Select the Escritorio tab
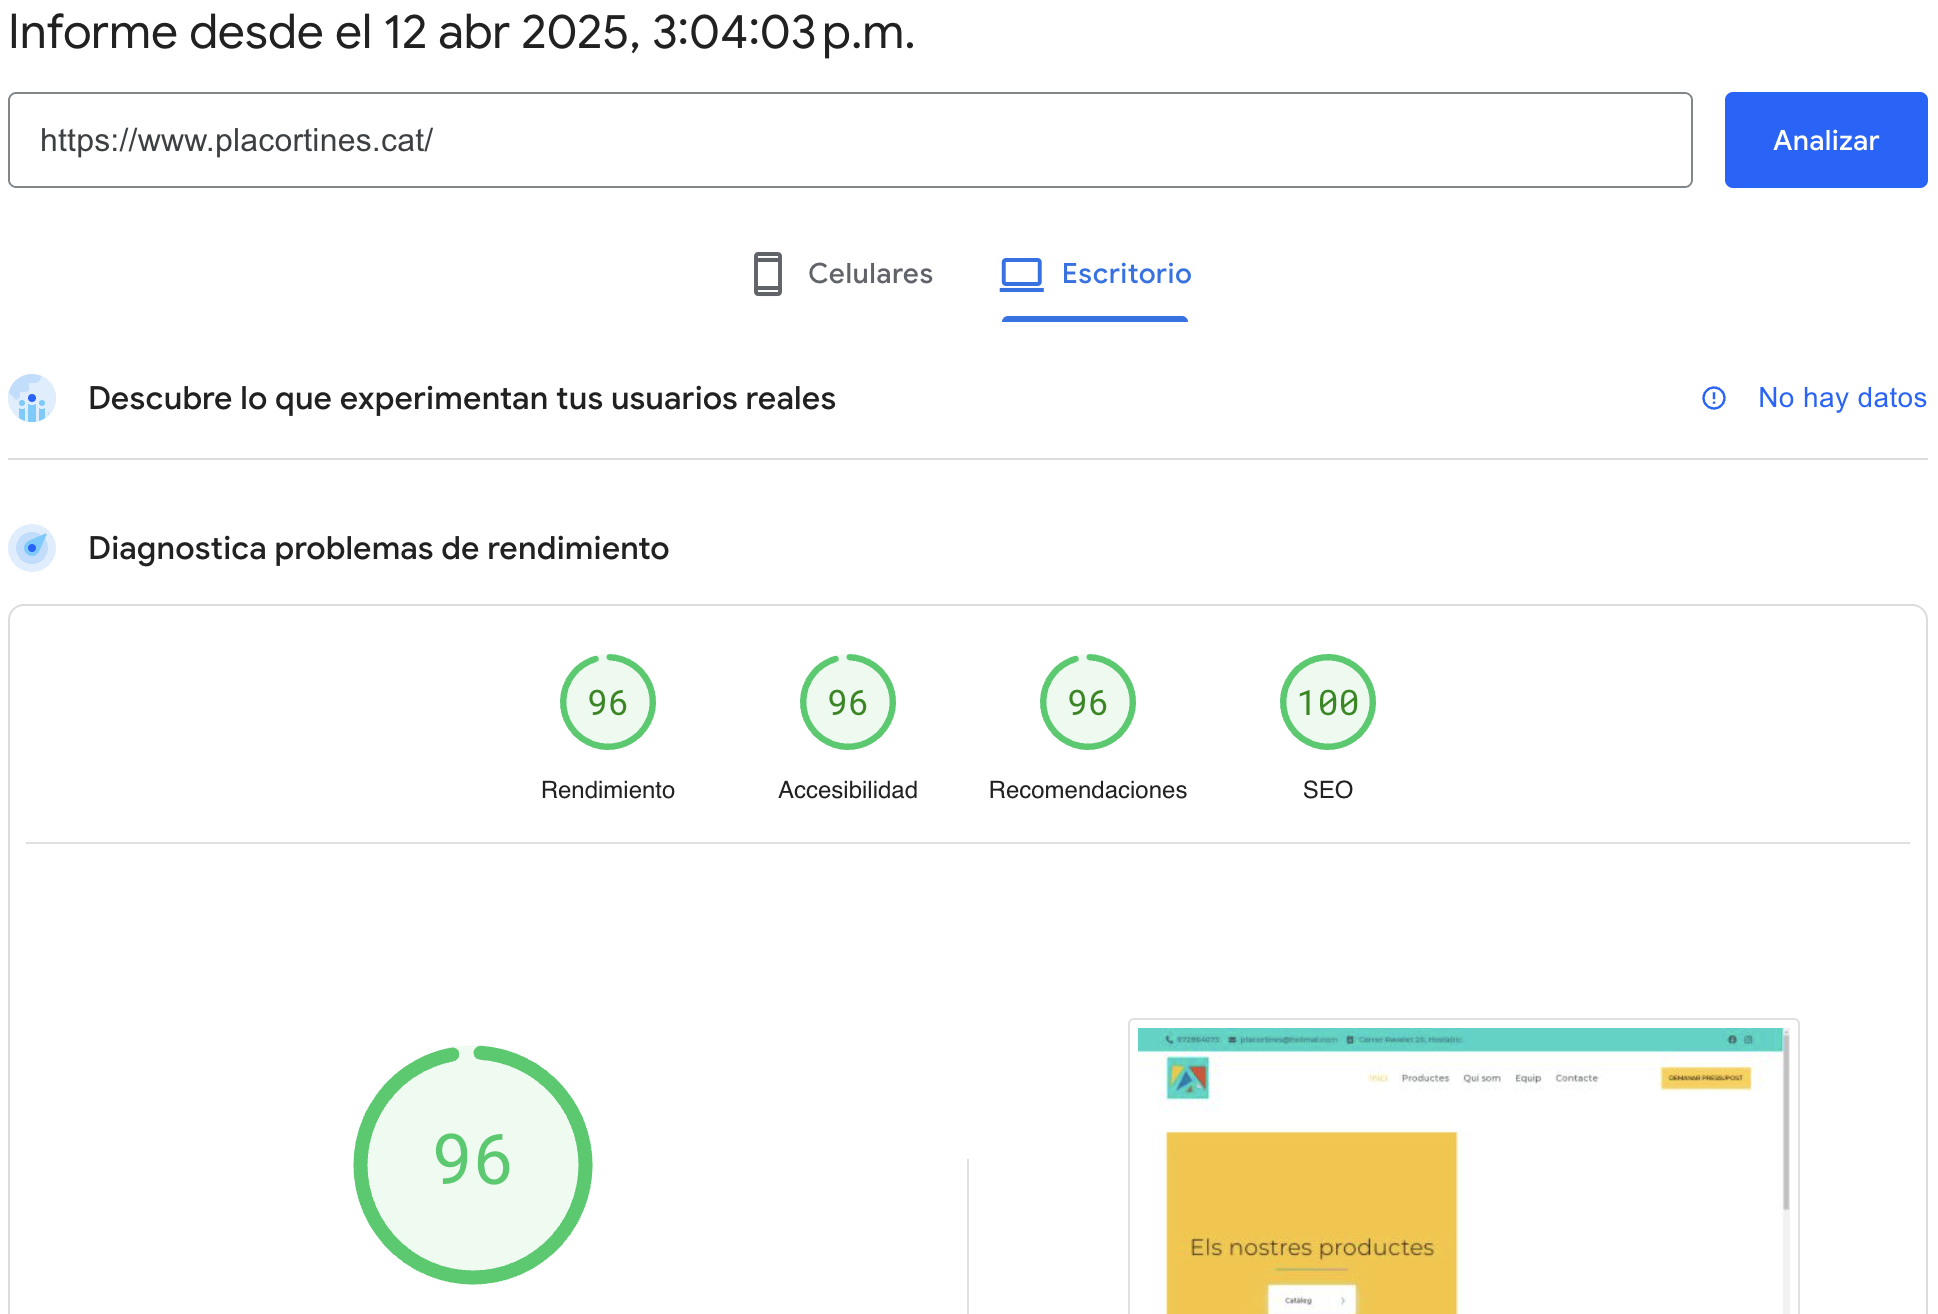 click(1125, 274)
